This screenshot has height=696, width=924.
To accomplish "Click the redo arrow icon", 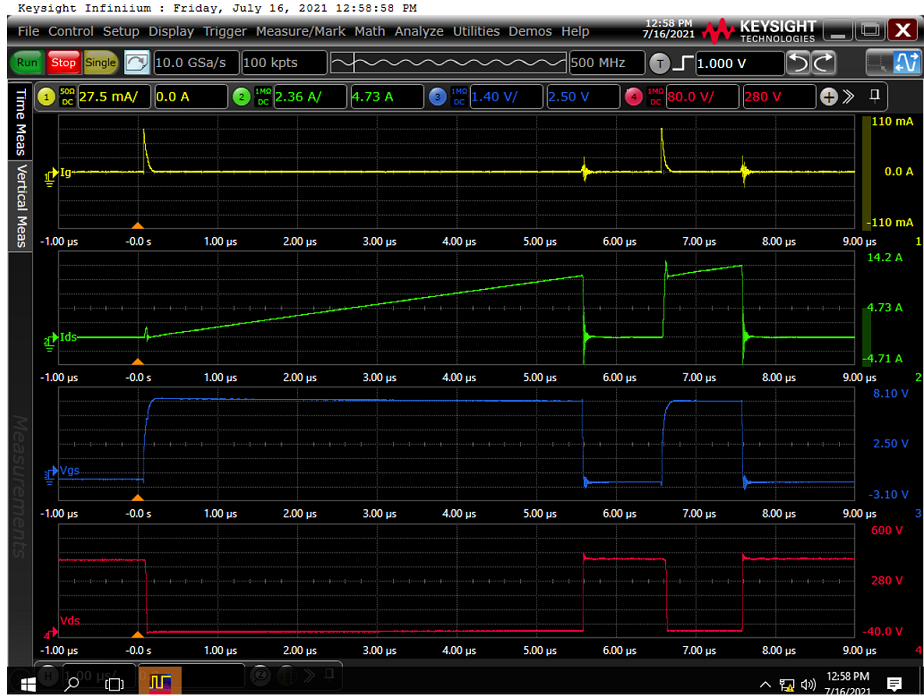I will coord(823,63).
